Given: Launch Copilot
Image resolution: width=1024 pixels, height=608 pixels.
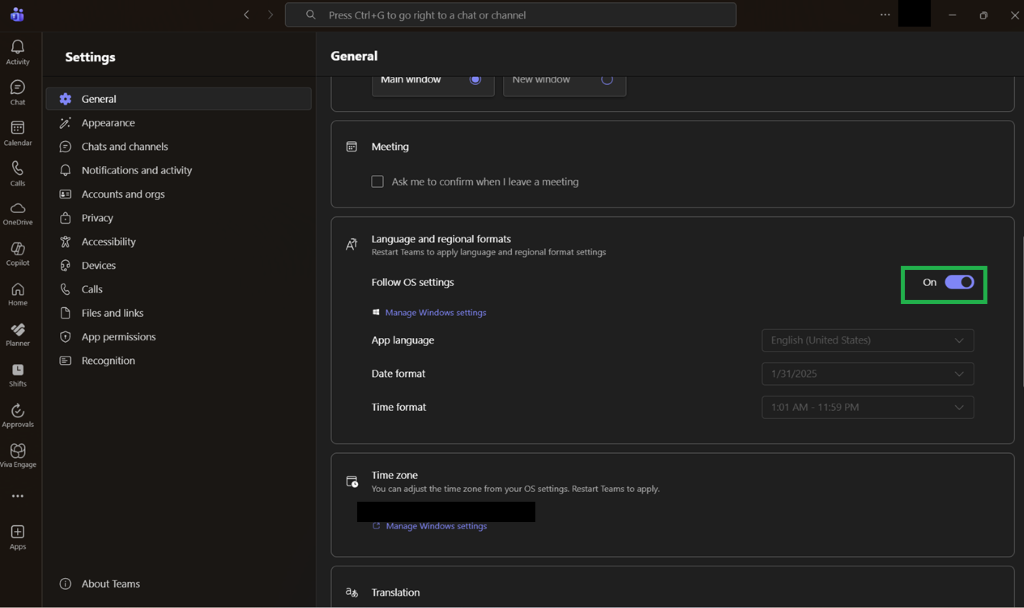Looking at the screenshot, I should tap(18, 254).
